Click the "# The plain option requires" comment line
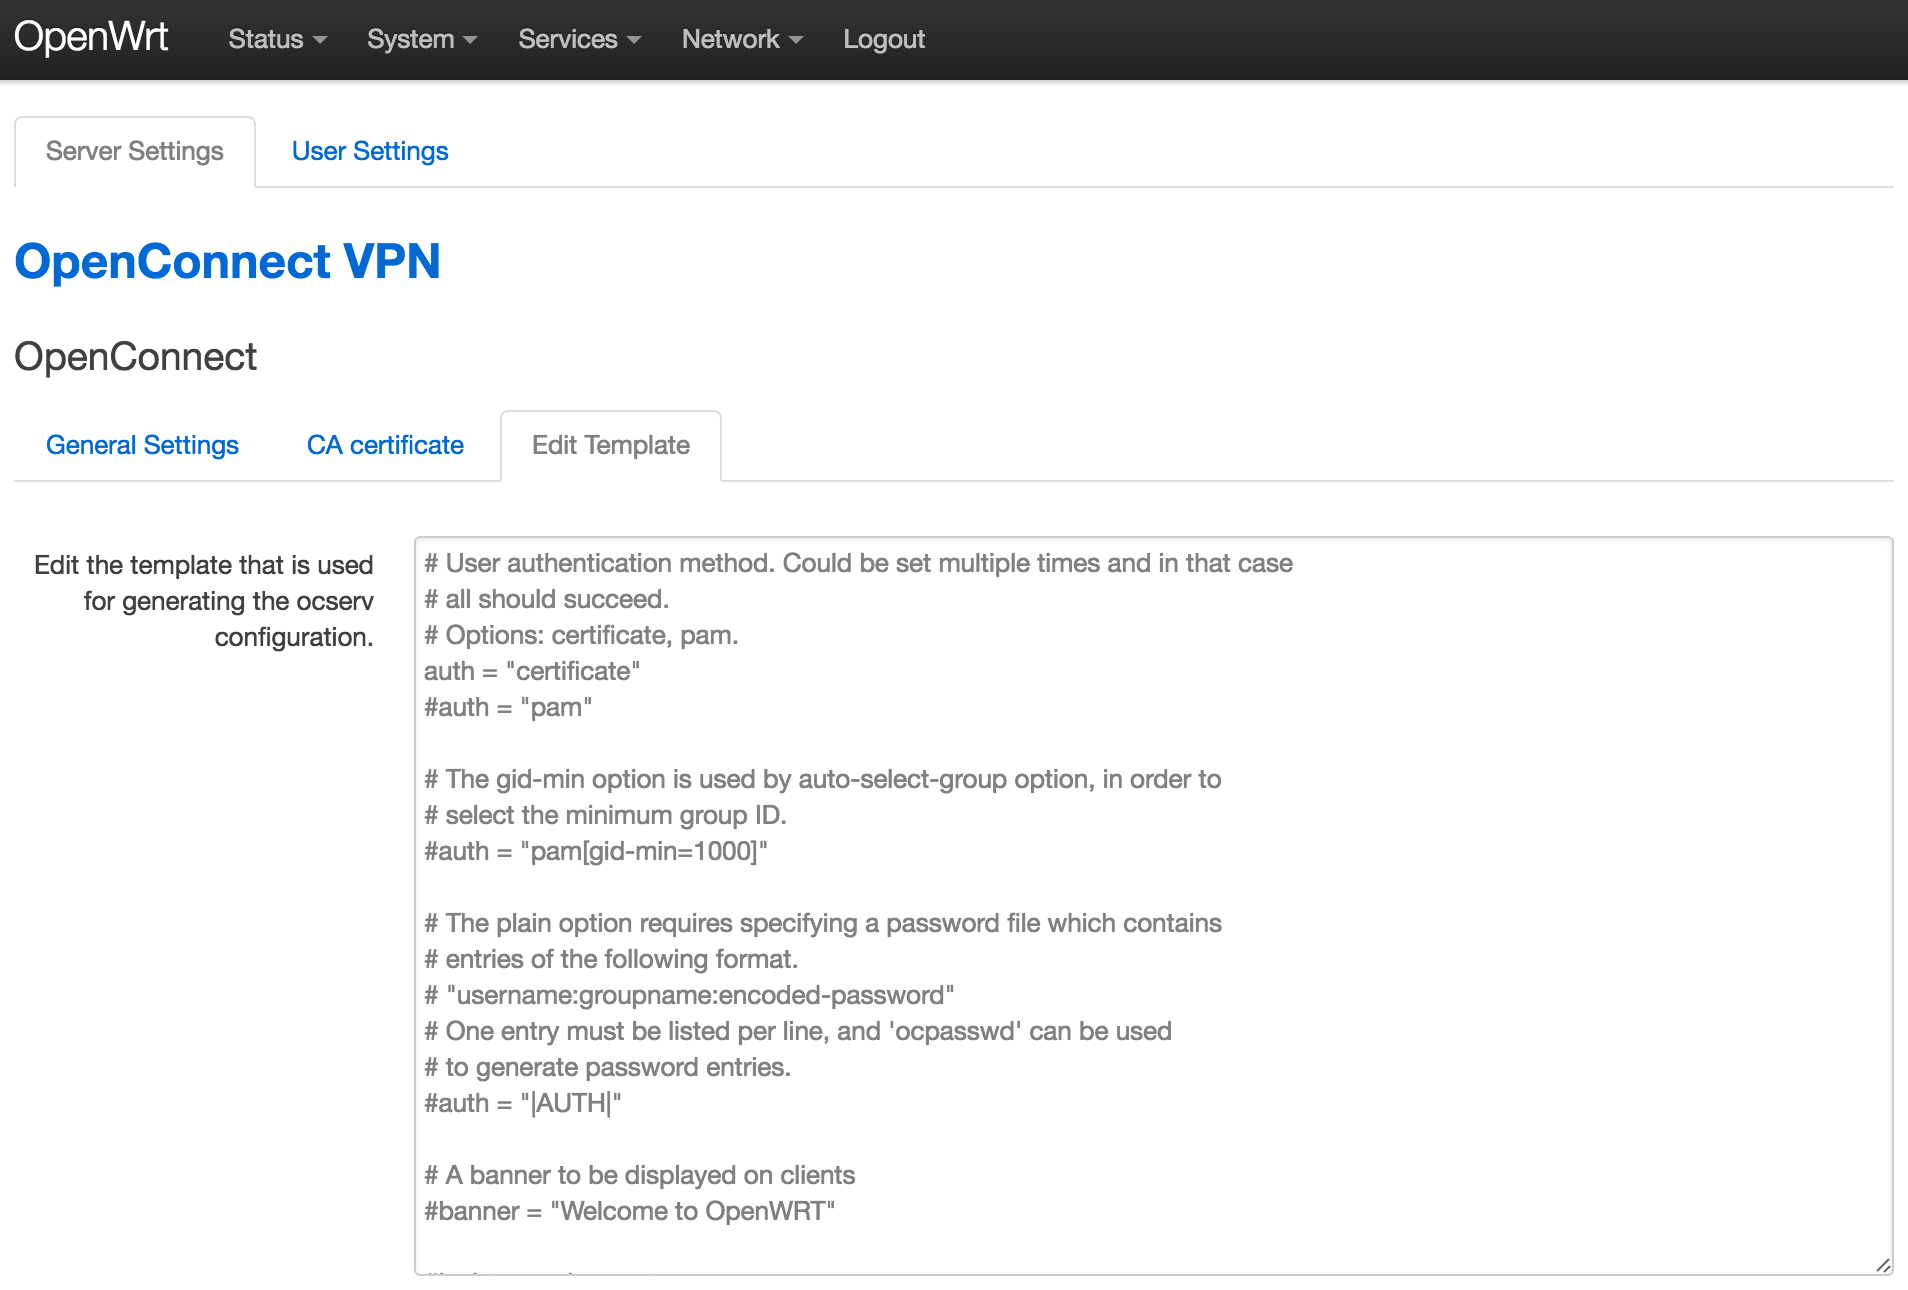1908x1290 pixels. click(823, 923)
